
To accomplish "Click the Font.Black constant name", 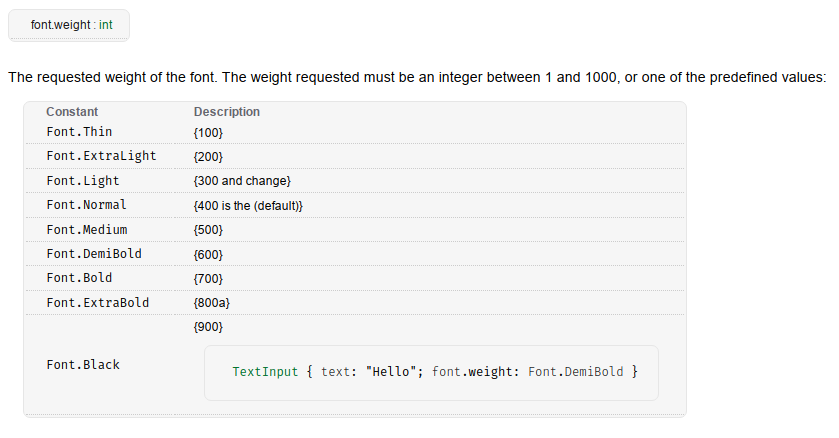I will coord(83,365).
